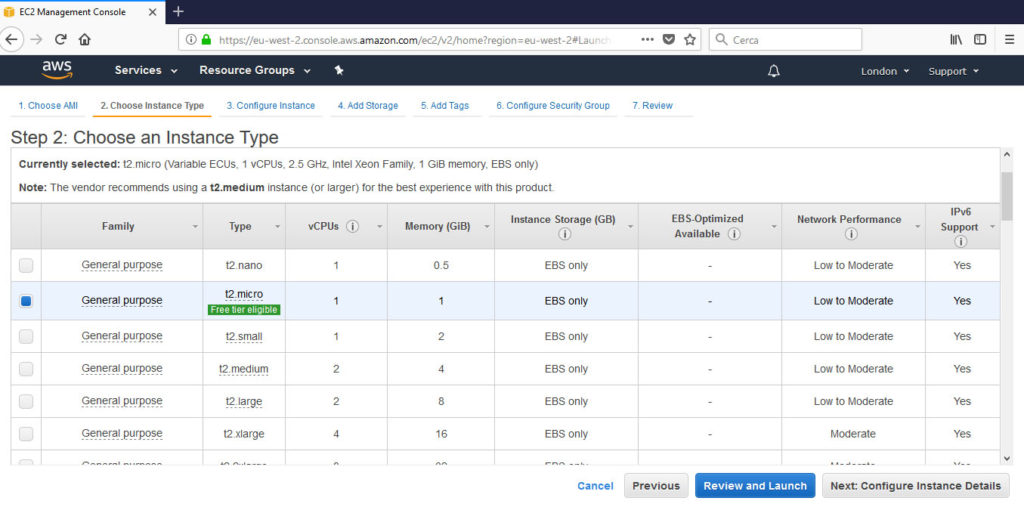This screenshot has height=507, width=1024.
Task: Open the London region dropdown
Action: [885, 71]
